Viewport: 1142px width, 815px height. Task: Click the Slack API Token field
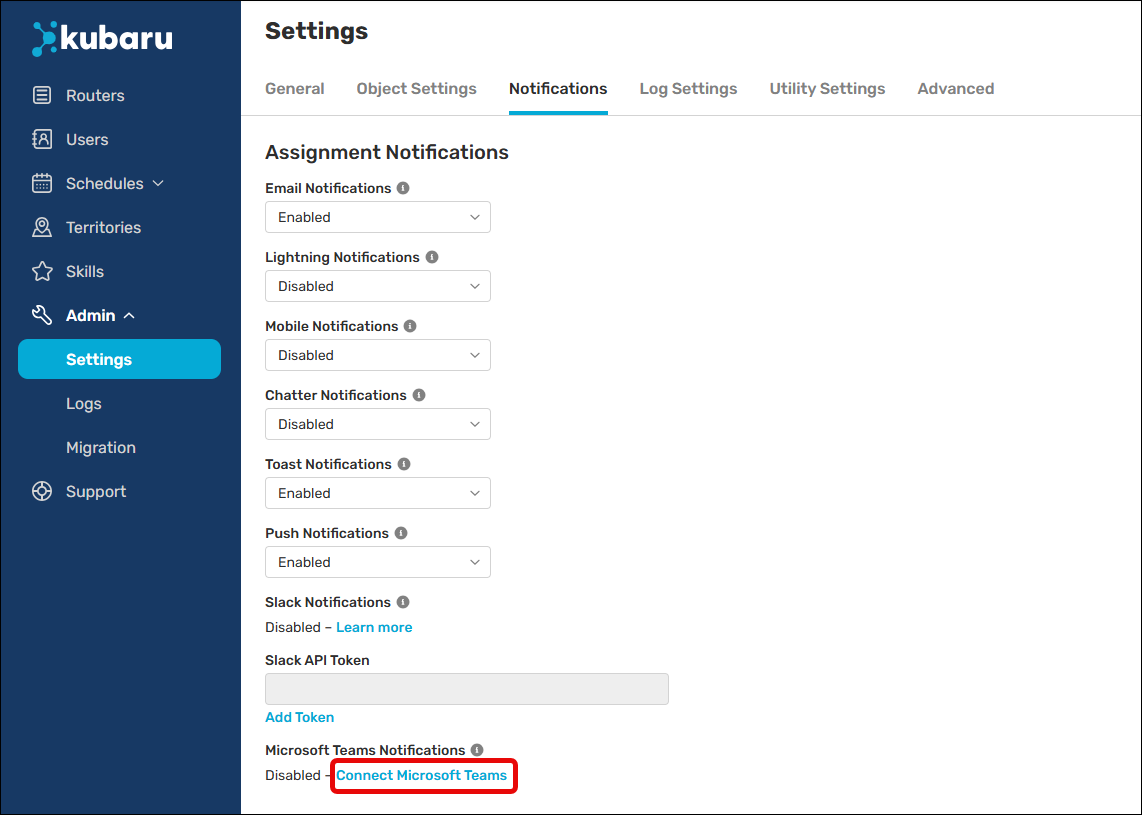click(466, 689)
